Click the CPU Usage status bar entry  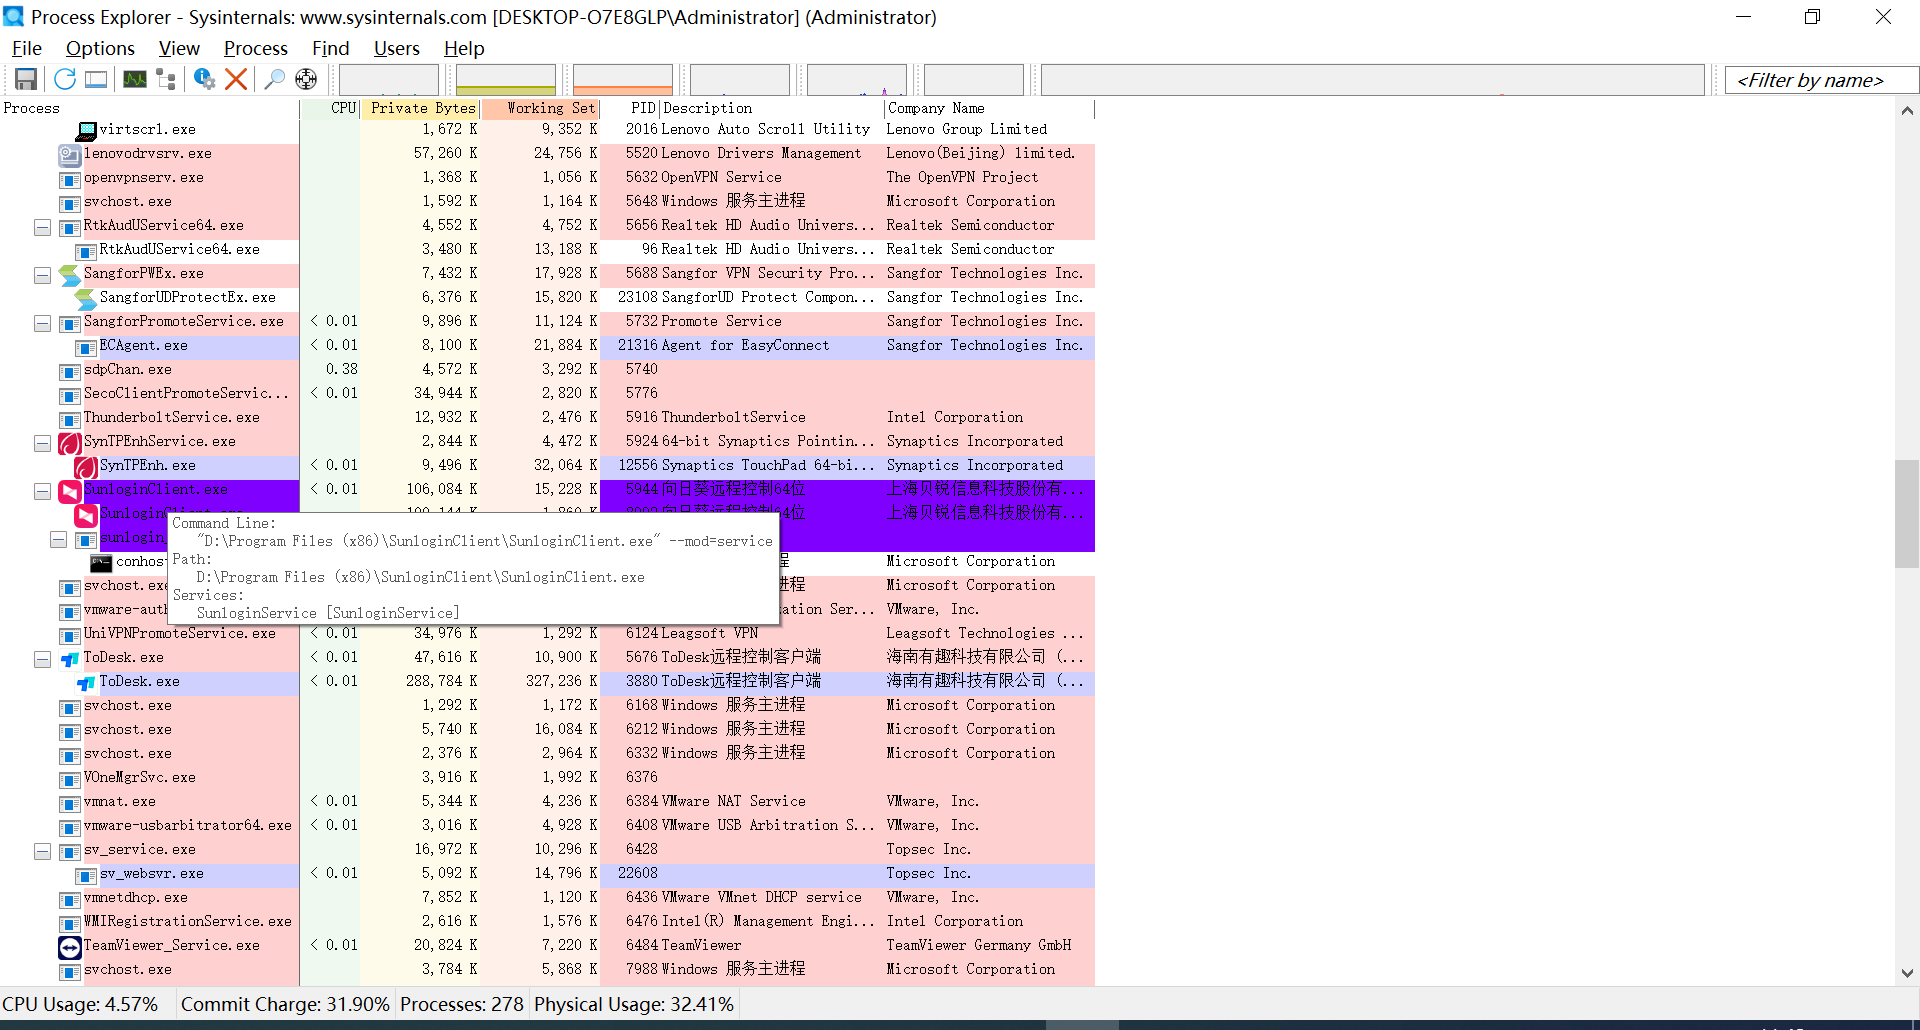80,1004
